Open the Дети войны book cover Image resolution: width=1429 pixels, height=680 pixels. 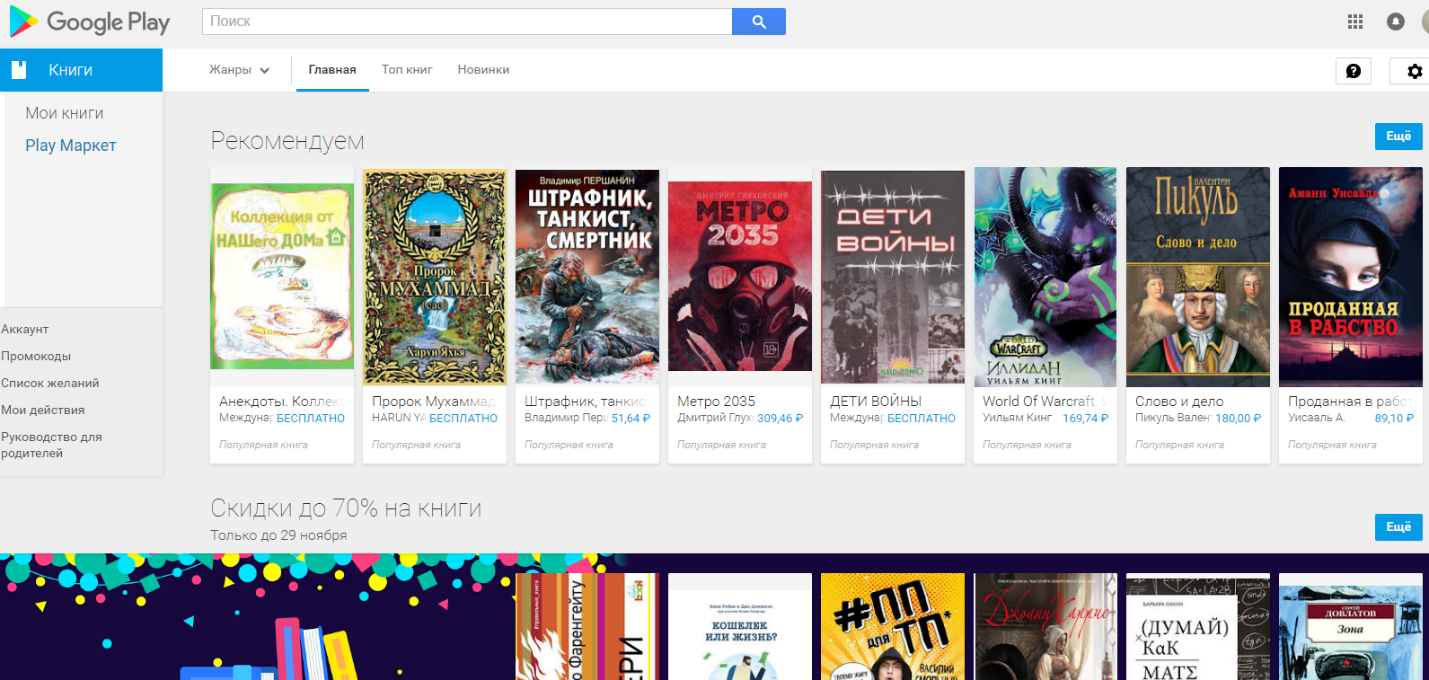point(893,277)
